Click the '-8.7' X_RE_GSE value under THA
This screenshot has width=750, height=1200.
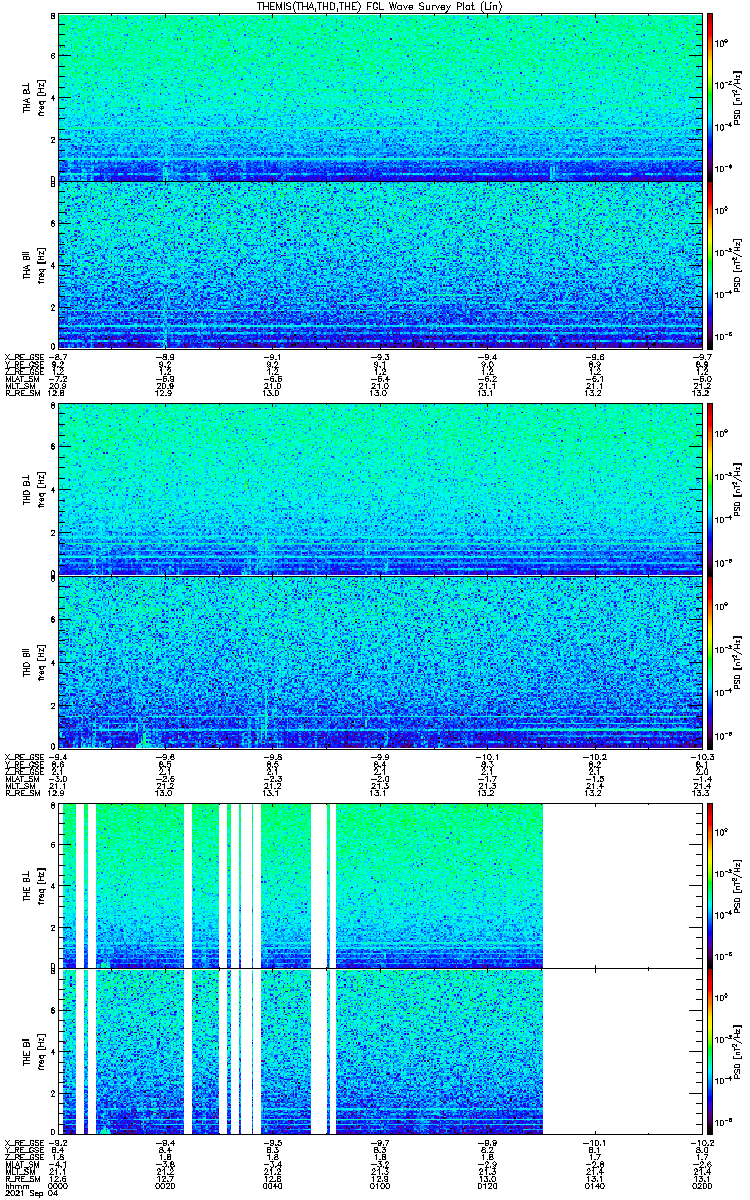59,357
